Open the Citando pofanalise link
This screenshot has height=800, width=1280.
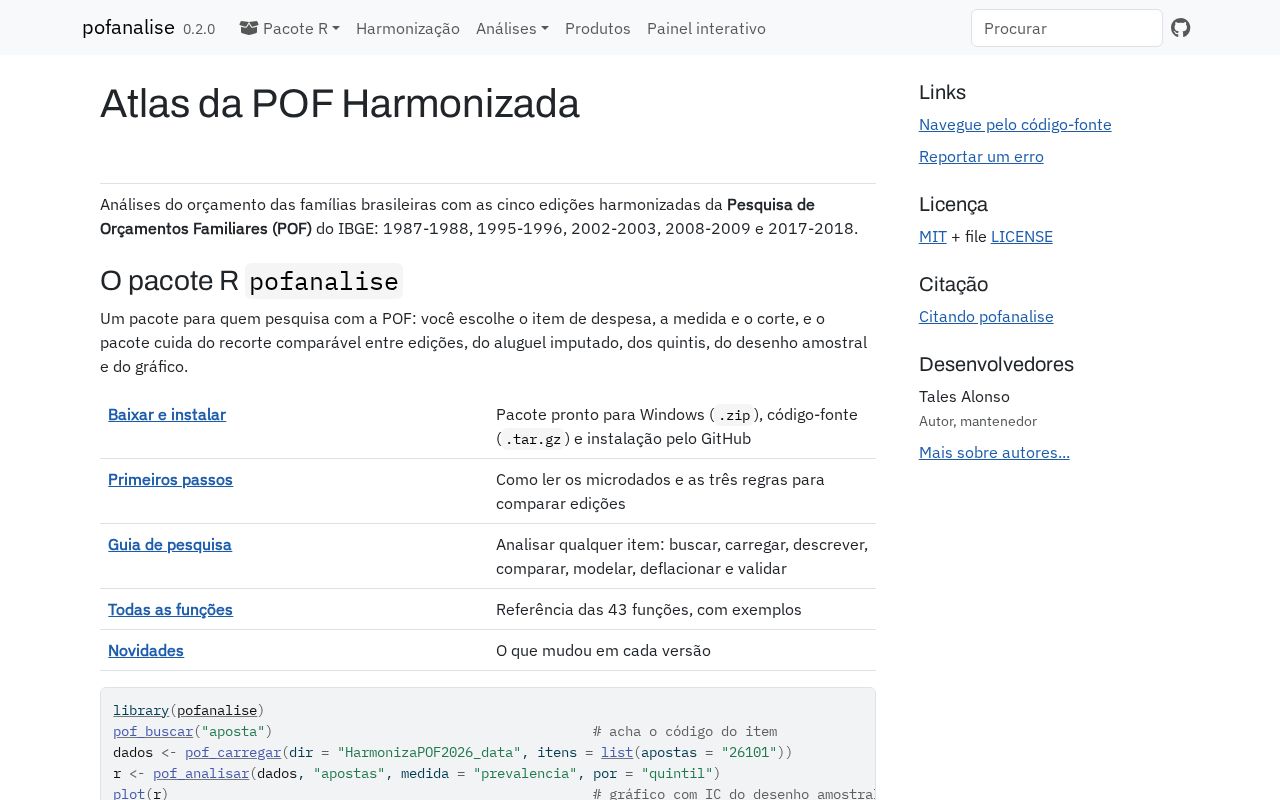coord(986,316)
